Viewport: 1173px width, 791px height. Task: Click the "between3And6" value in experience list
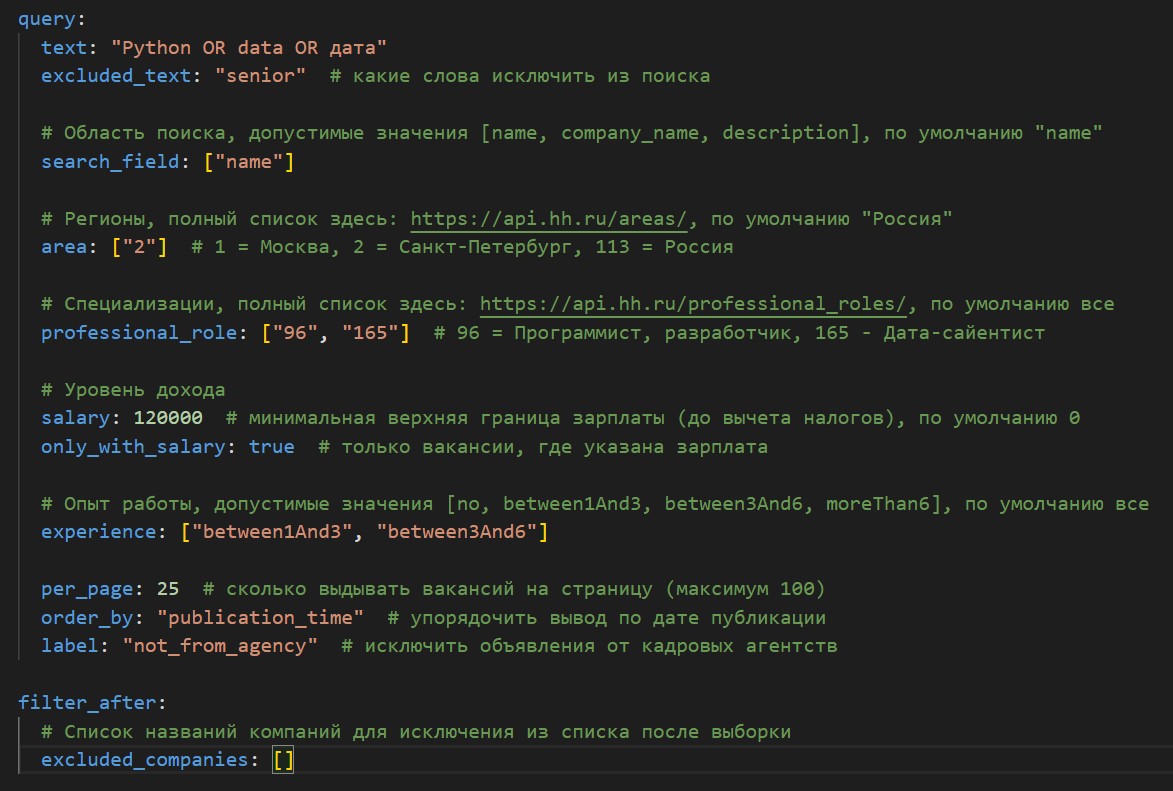[457, 532]
